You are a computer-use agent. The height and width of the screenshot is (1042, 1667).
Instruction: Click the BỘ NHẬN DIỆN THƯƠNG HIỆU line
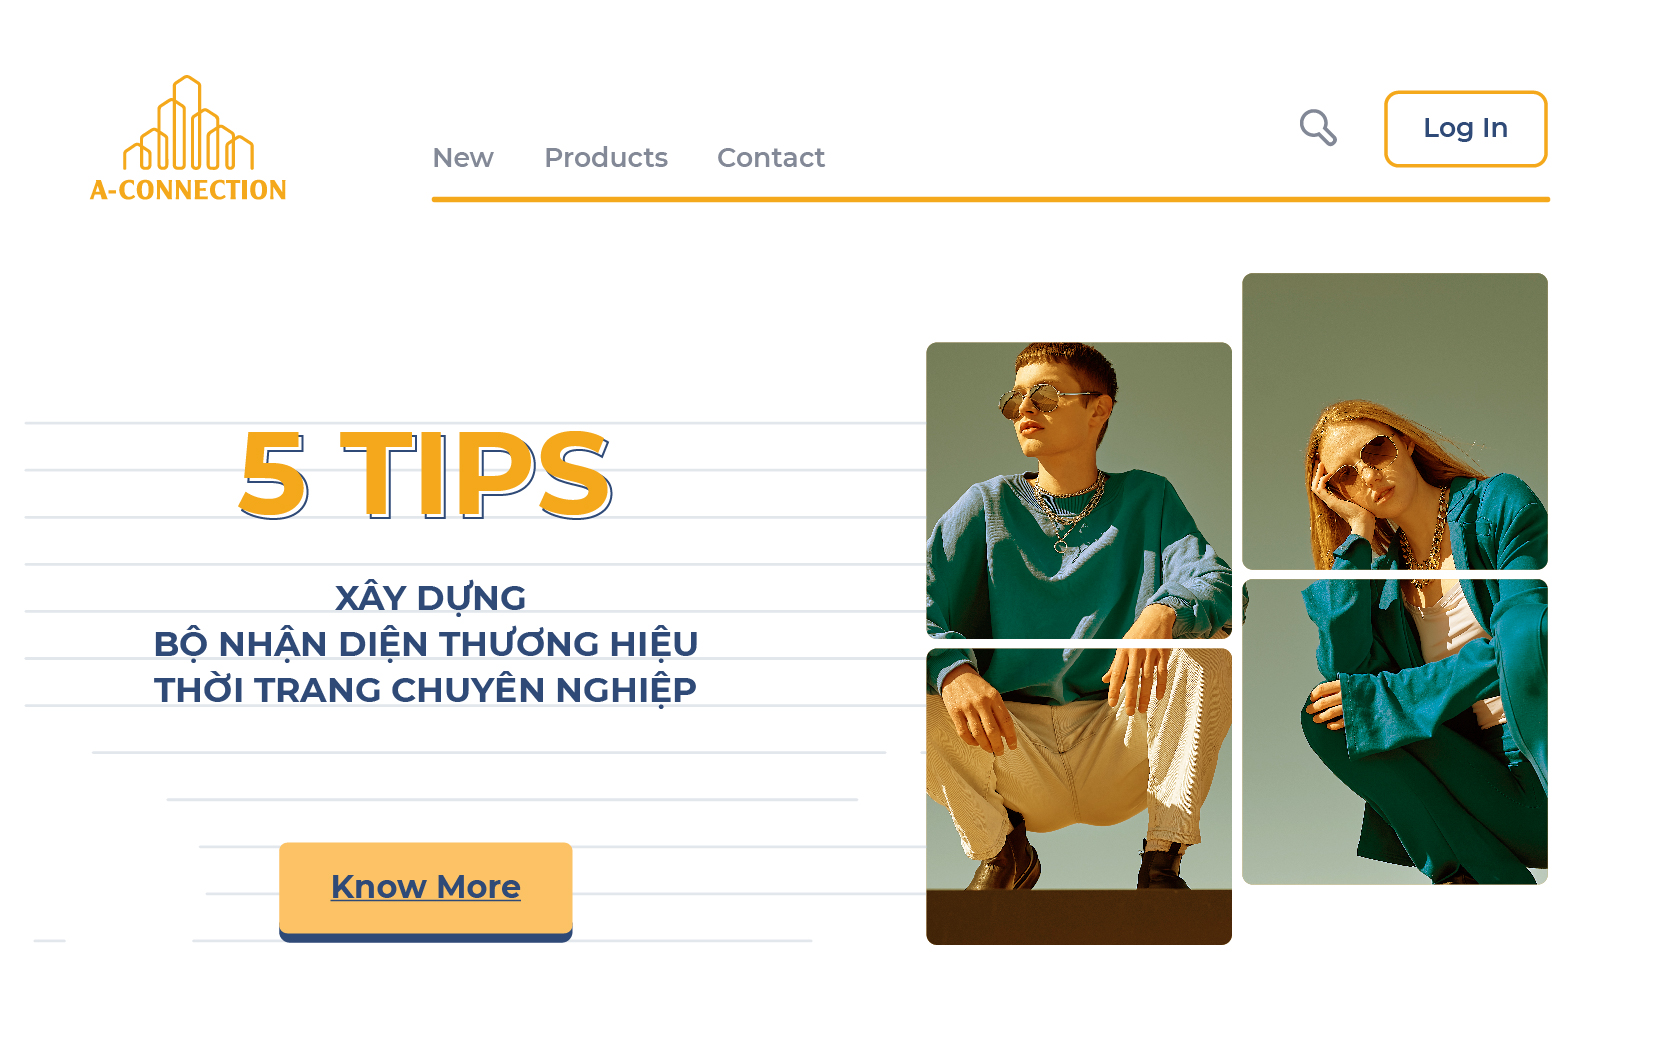tap(426, 644)
